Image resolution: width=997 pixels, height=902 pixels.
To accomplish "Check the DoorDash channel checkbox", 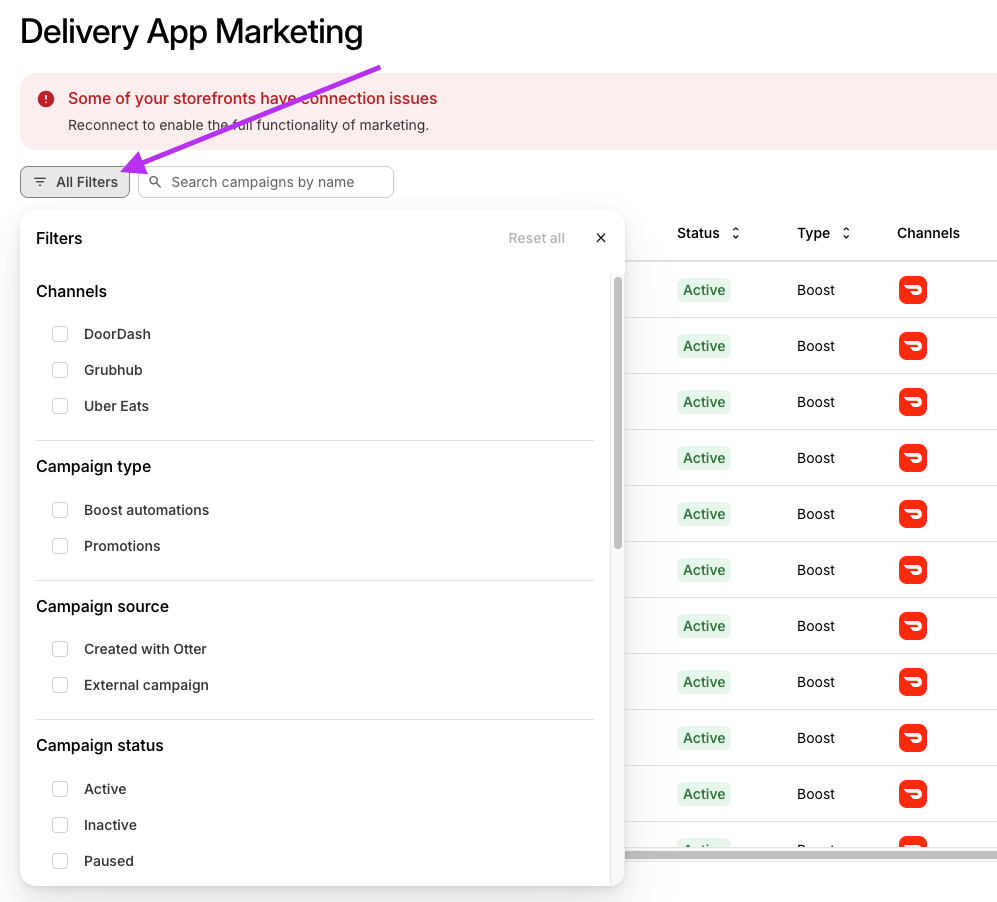I will tap(60, 334).
